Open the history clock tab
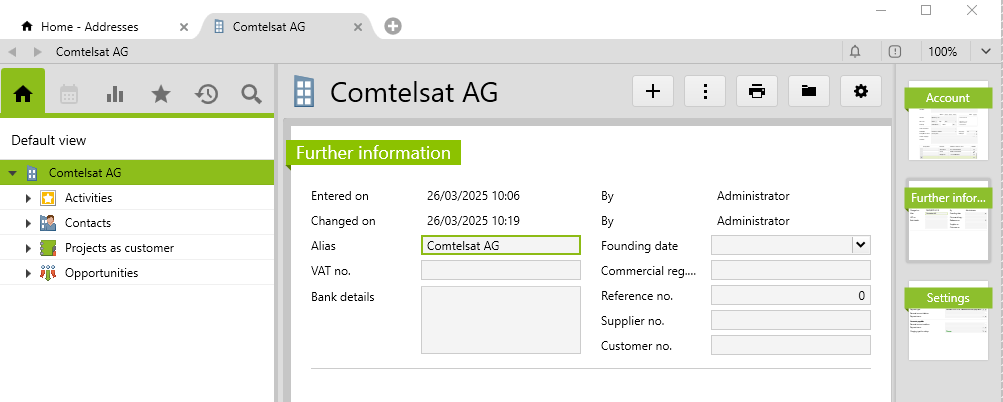Screen dimensions: 1003x402 pos(206,94)
